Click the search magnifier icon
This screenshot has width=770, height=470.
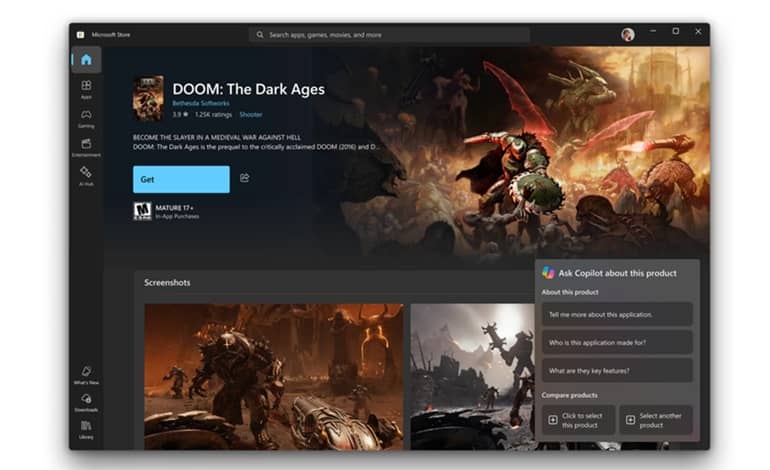click(x=260, y=35)
